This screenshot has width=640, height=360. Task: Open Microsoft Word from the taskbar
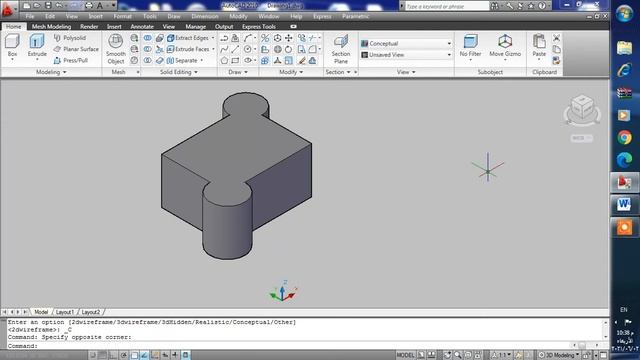coord(624,204)
